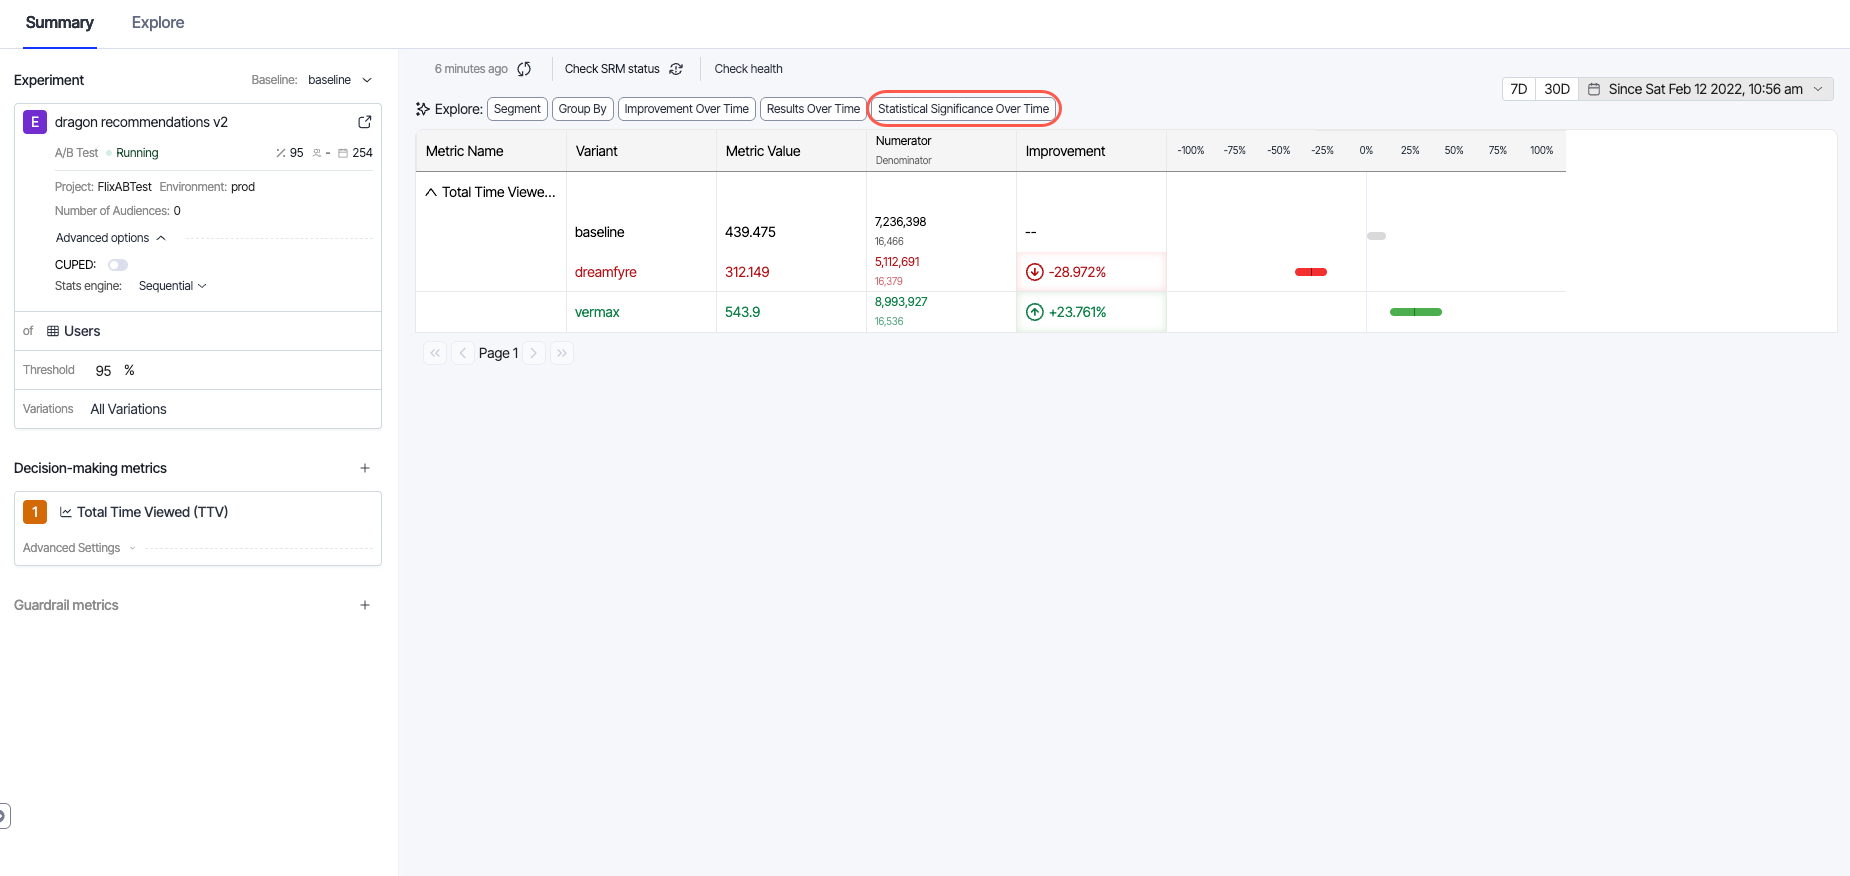Open the Sequential stats engine dropdown

point(172,286)
